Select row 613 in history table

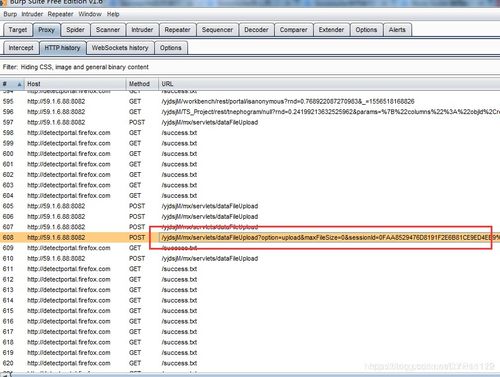(x=250, y=290)
